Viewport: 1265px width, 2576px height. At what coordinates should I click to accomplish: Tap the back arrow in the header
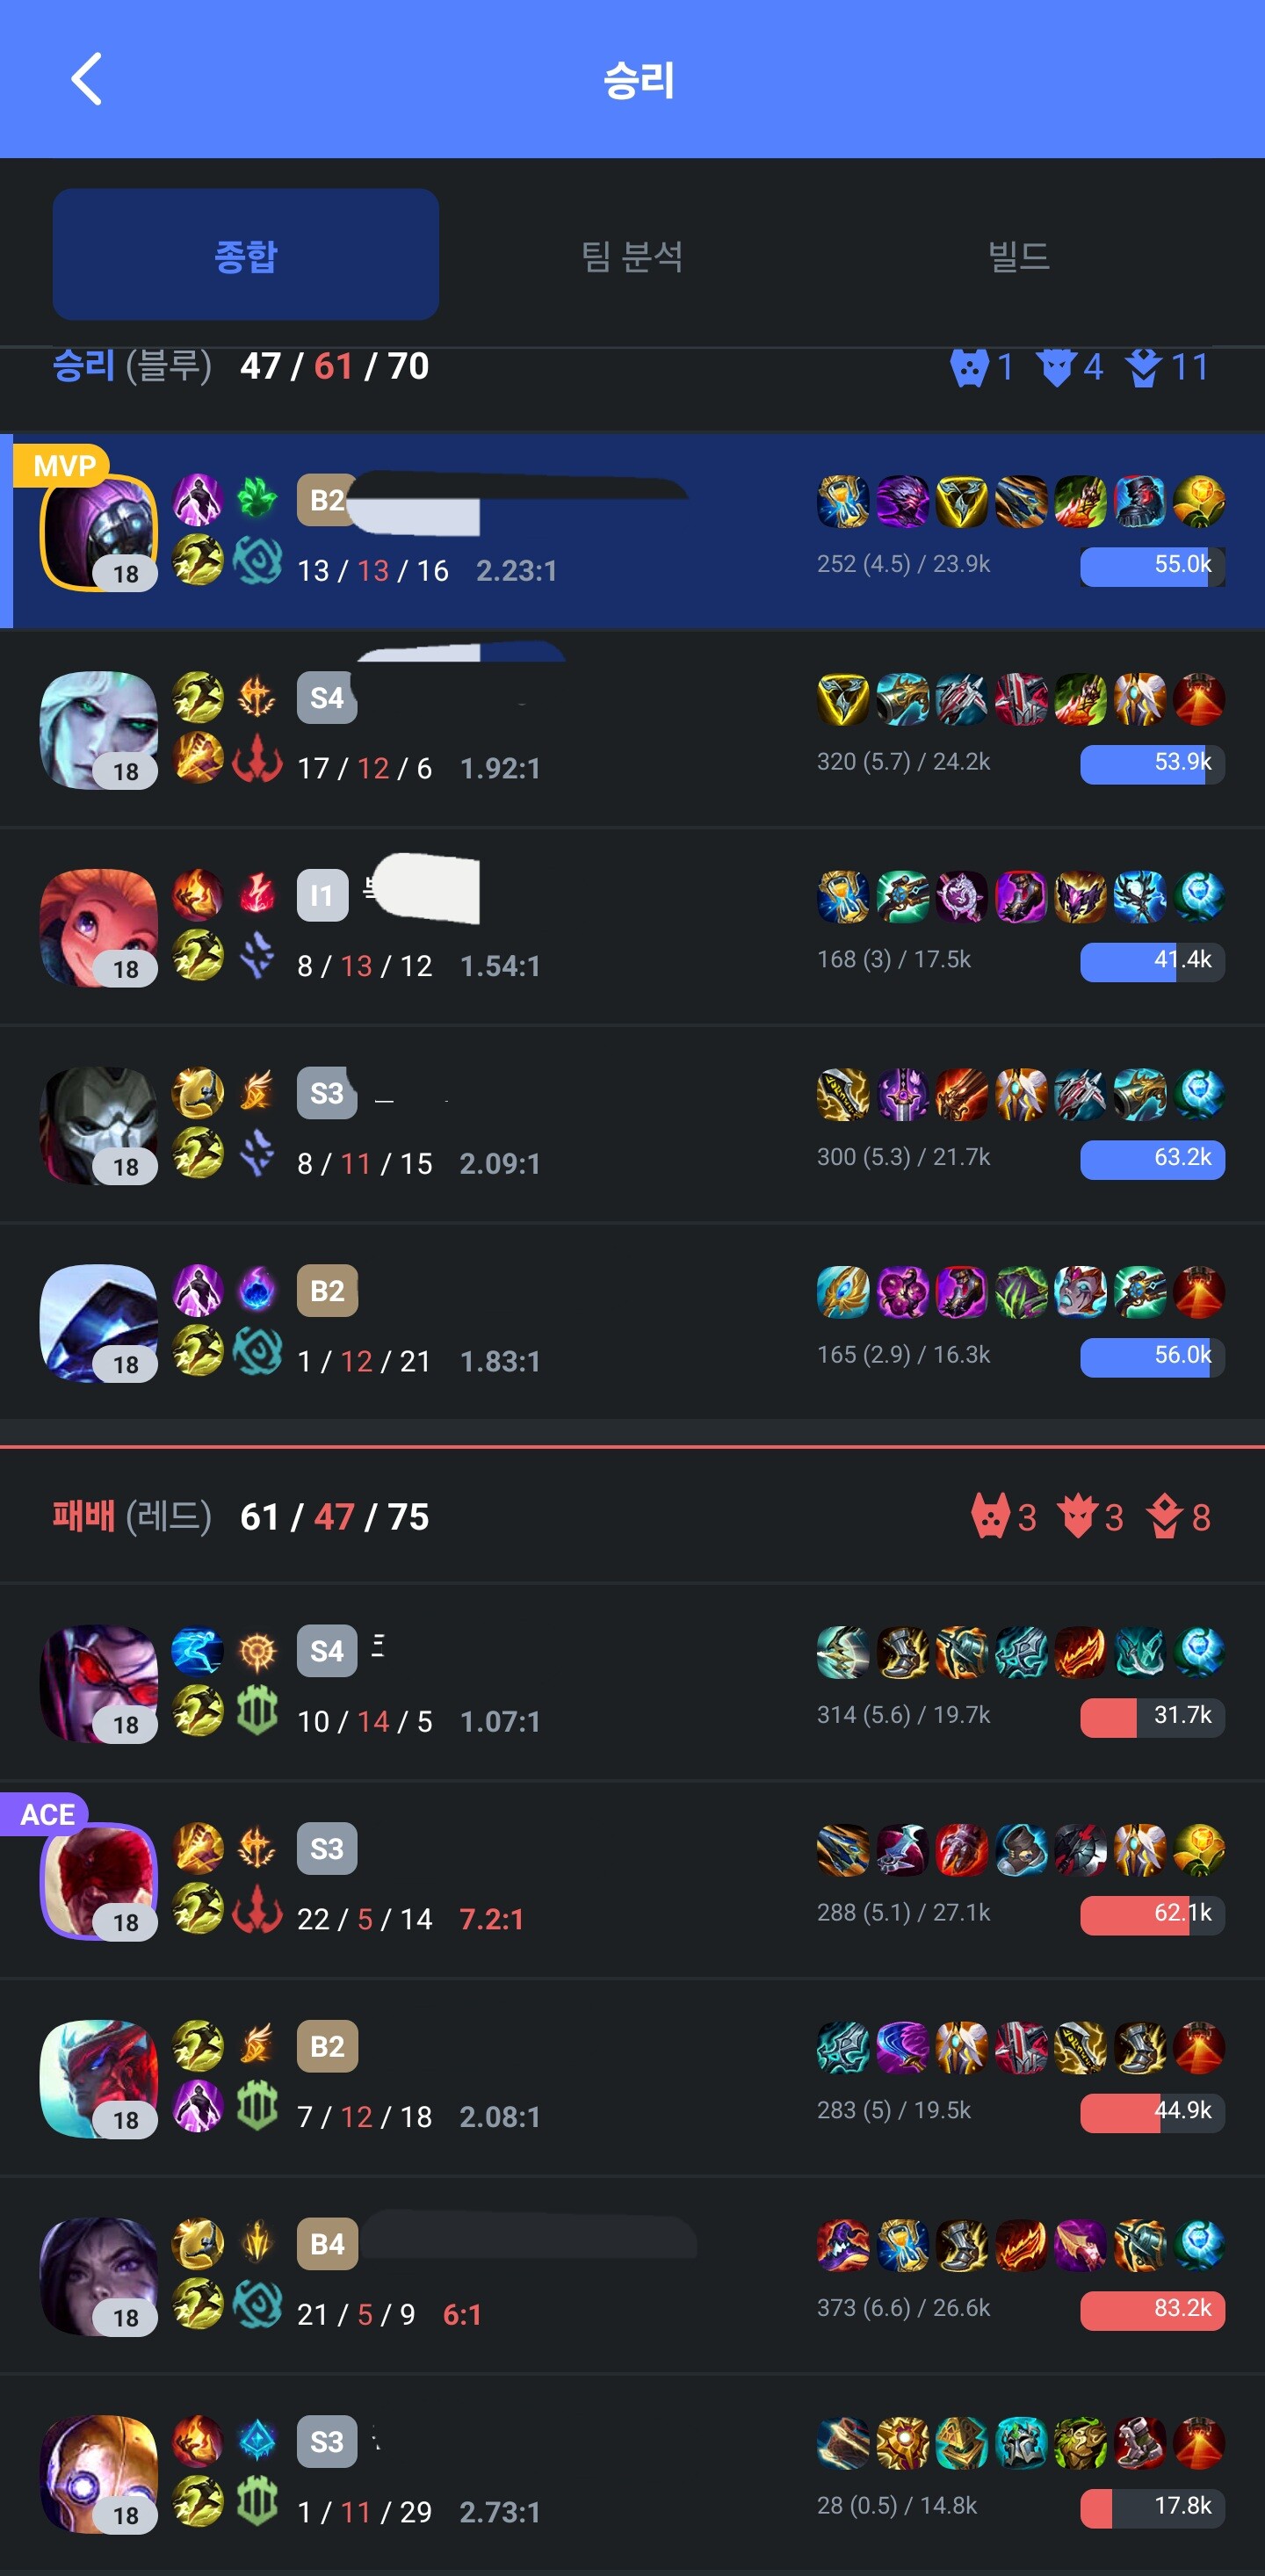coord(87,79)
